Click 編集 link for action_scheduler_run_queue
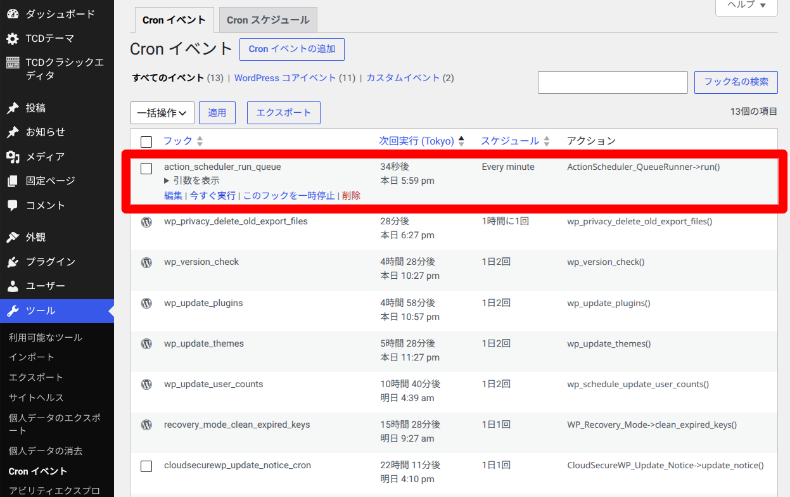Screen dimensions: 790x497 tap(173, 196)
